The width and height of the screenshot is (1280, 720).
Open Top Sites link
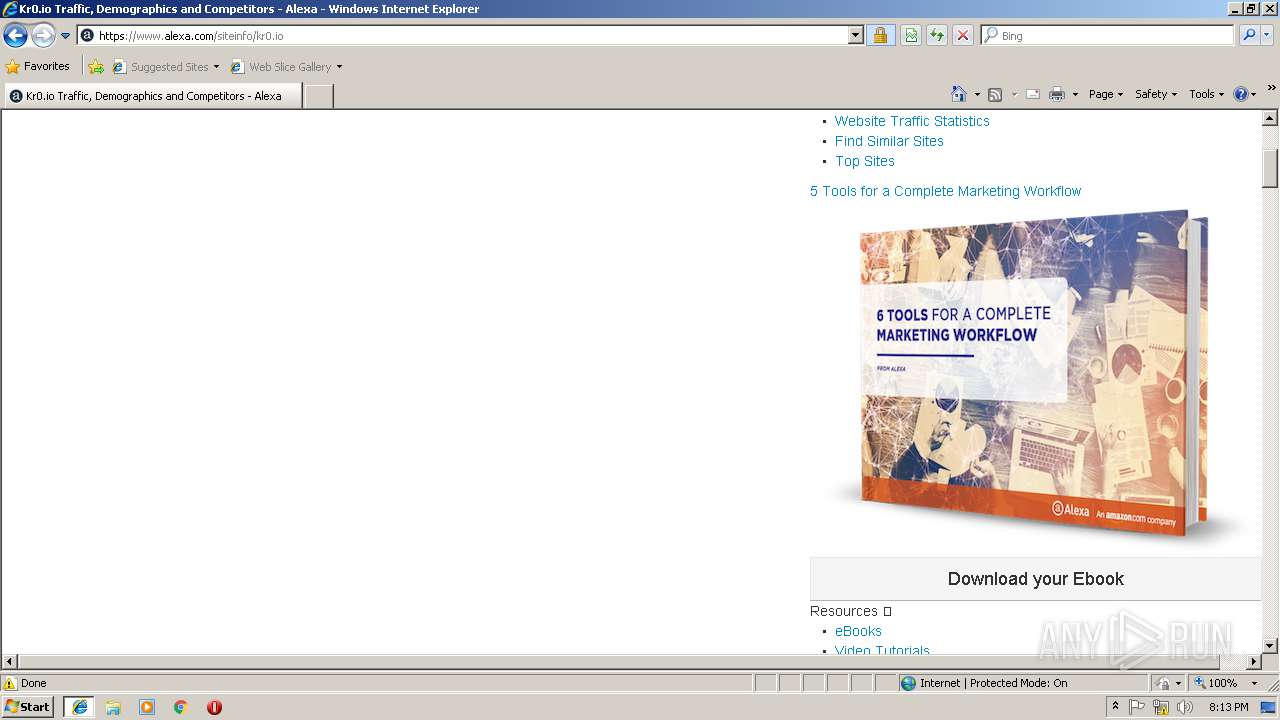(x=865, y=161)
